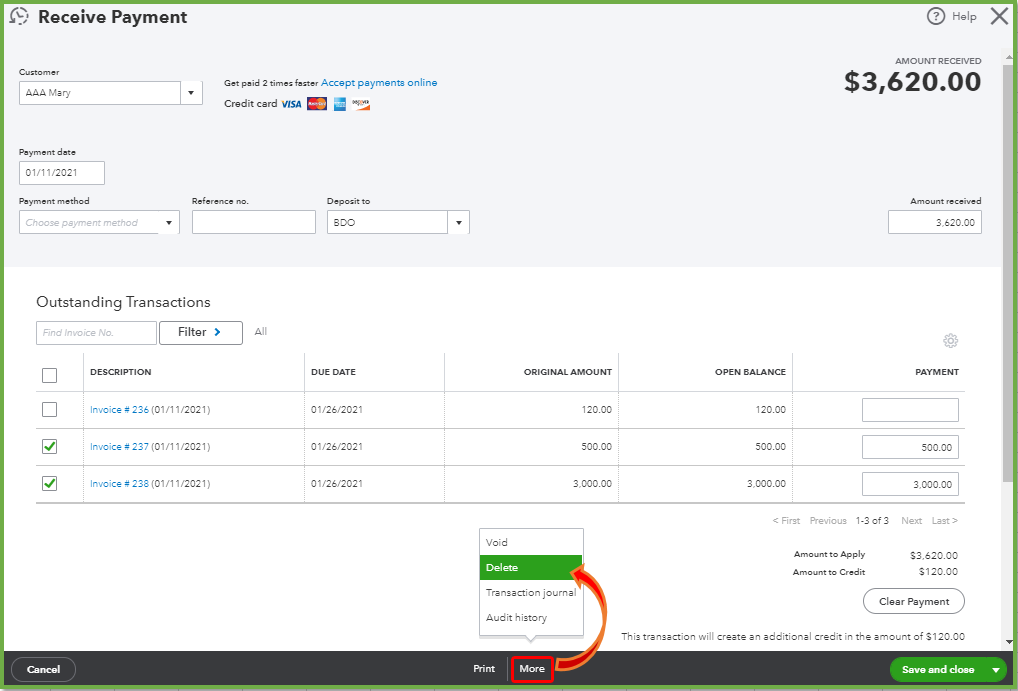
Task: Open the Customer dropdown
Action: tap(191, 92)
